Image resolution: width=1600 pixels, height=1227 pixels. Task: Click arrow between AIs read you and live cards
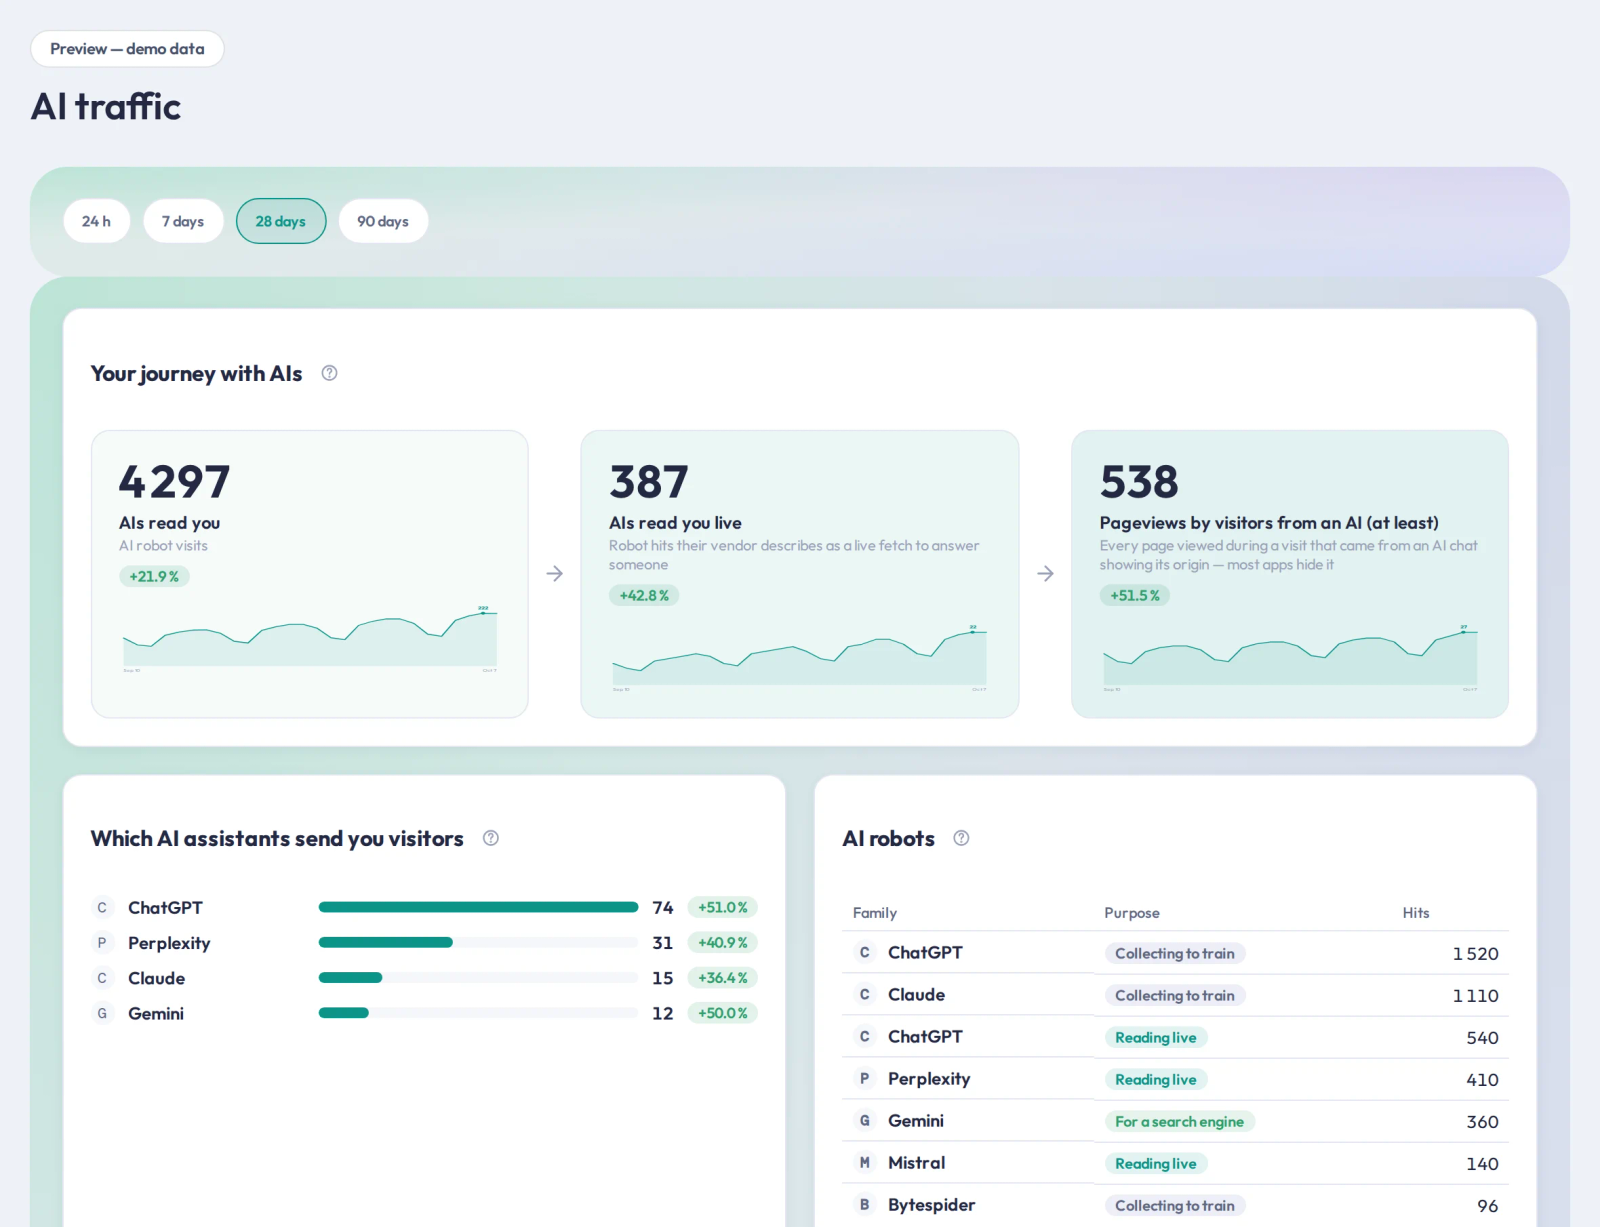pos(555,573)
